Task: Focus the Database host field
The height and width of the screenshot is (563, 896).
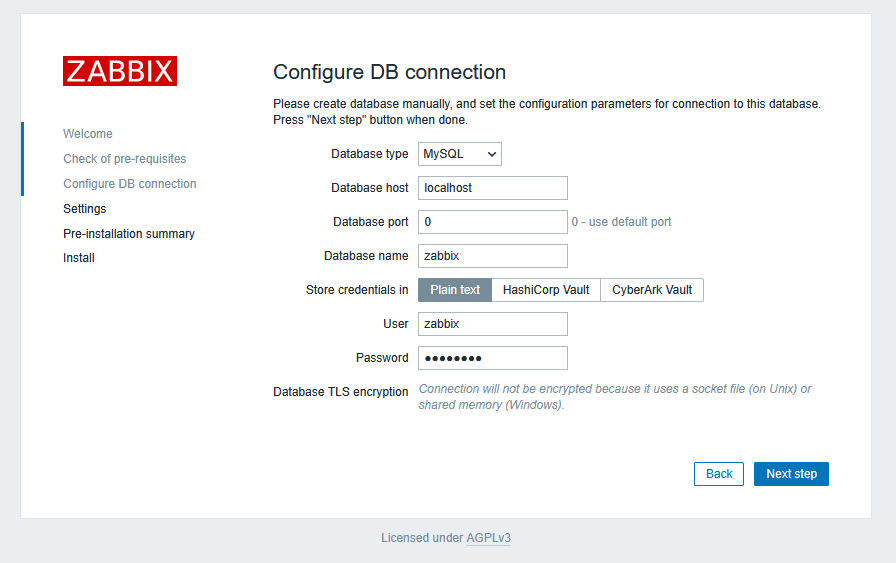Action: click(493, 188)
